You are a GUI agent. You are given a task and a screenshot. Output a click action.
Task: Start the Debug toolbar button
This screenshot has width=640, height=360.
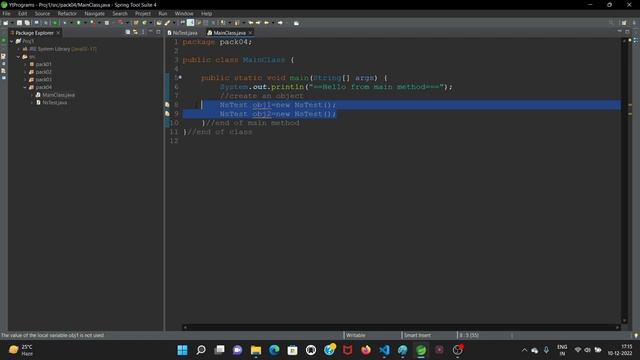[x=64, y=23]
